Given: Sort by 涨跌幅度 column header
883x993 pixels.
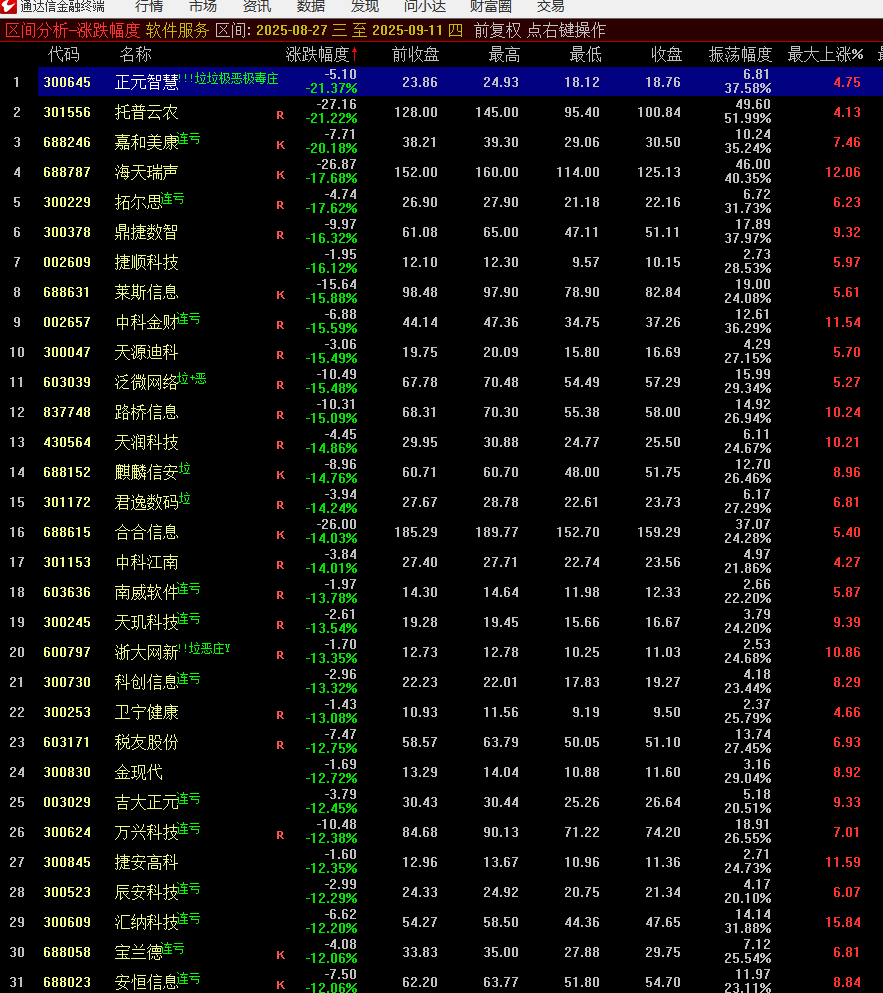Looking at the screenshot, I should (322, 54).
